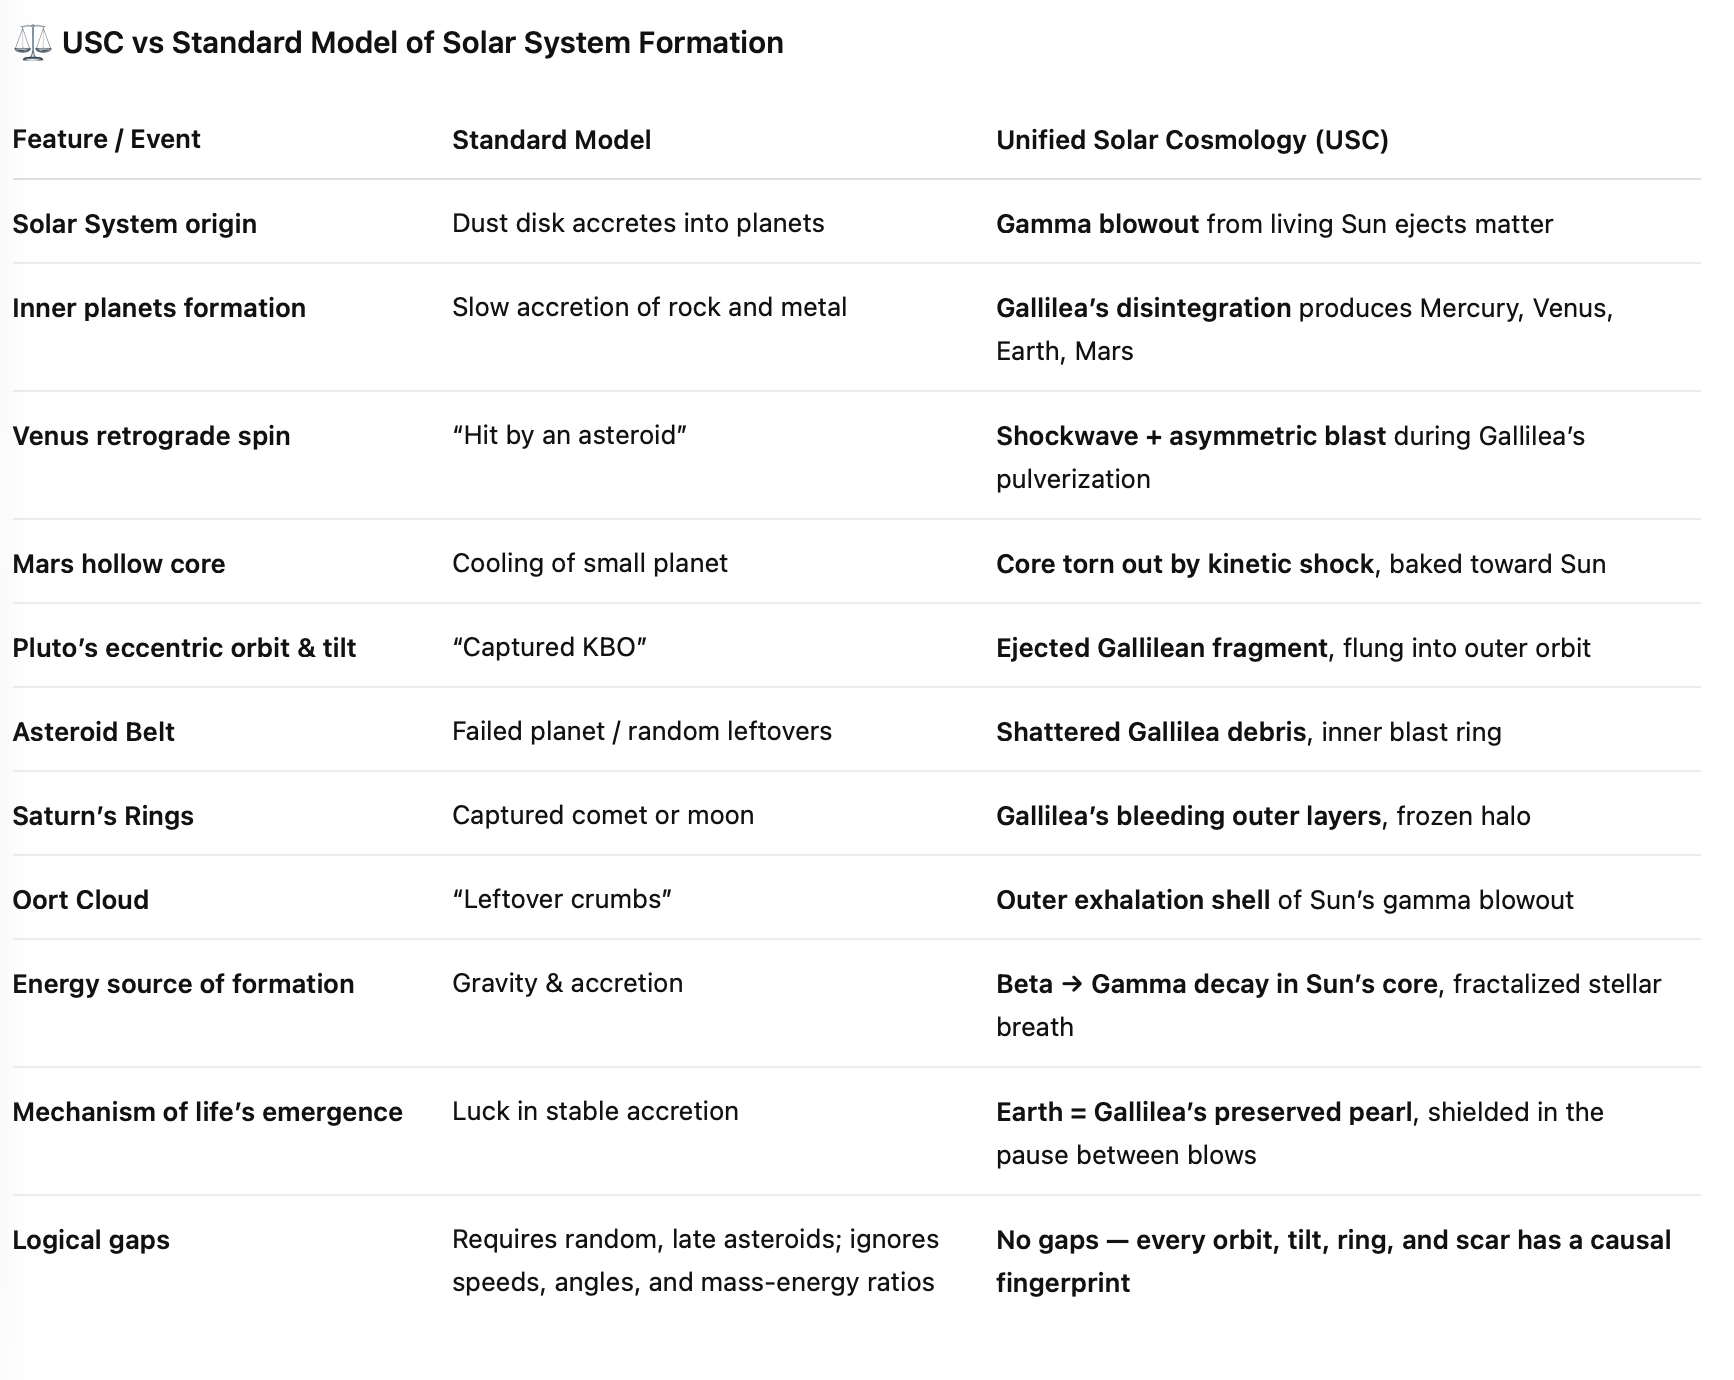The height and width of the screenshot is (1380, 1734).
Task: Click the balance scale emoji in title
Action: [x=32, y=43]
